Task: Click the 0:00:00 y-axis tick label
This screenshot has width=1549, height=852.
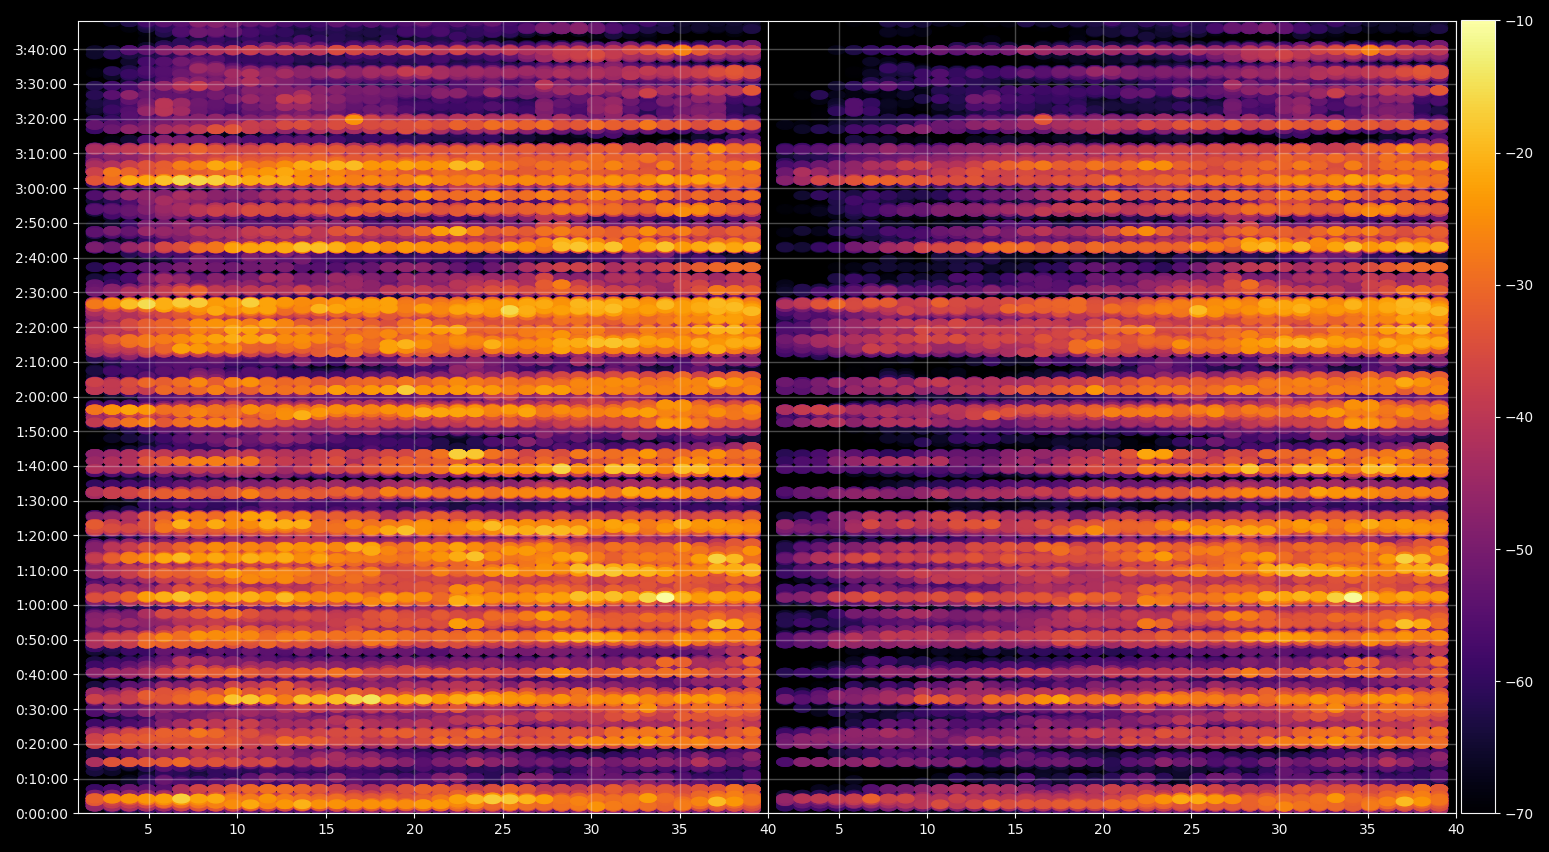Action: (x=41, y=814)
